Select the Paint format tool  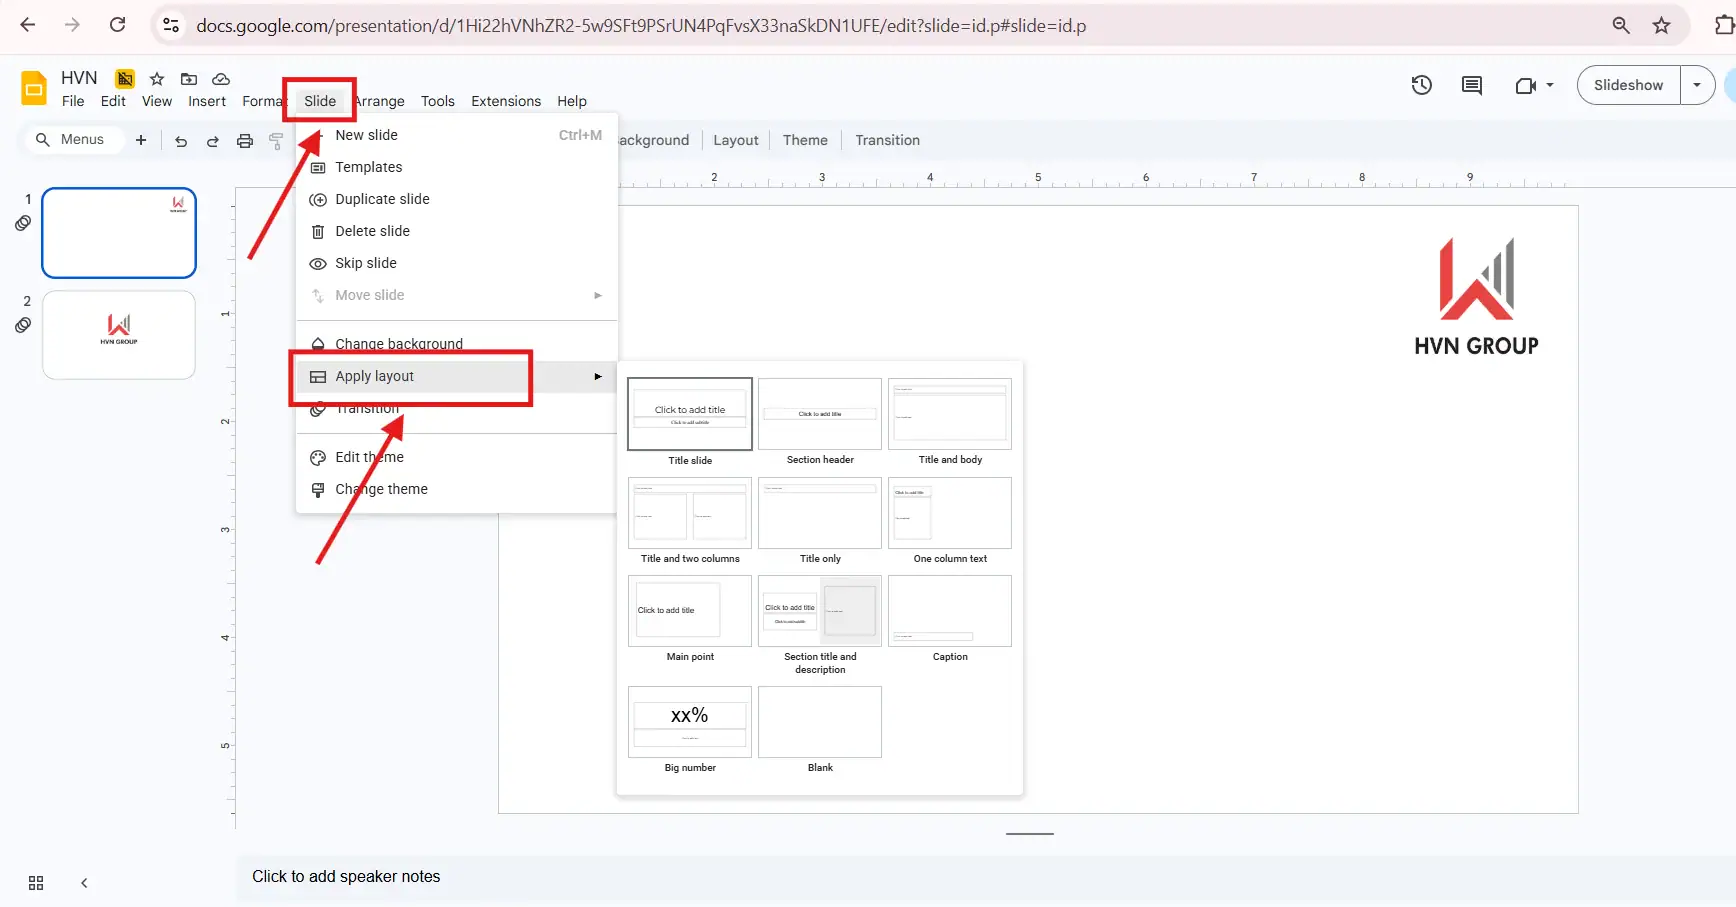(277, 140)
